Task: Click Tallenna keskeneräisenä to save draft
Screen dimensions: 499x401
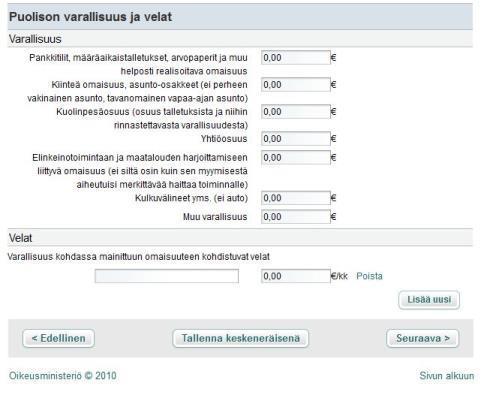Action: [x=241, y=338]
